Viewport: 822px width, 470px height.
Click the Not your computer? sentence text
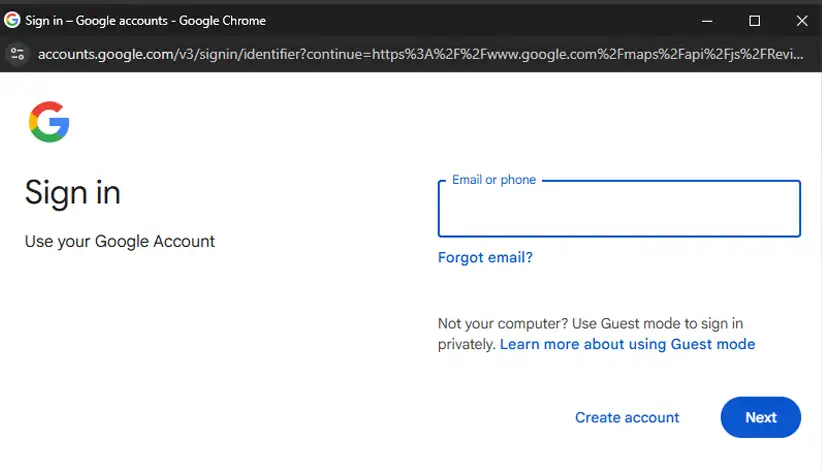click(x=503, y=323)
